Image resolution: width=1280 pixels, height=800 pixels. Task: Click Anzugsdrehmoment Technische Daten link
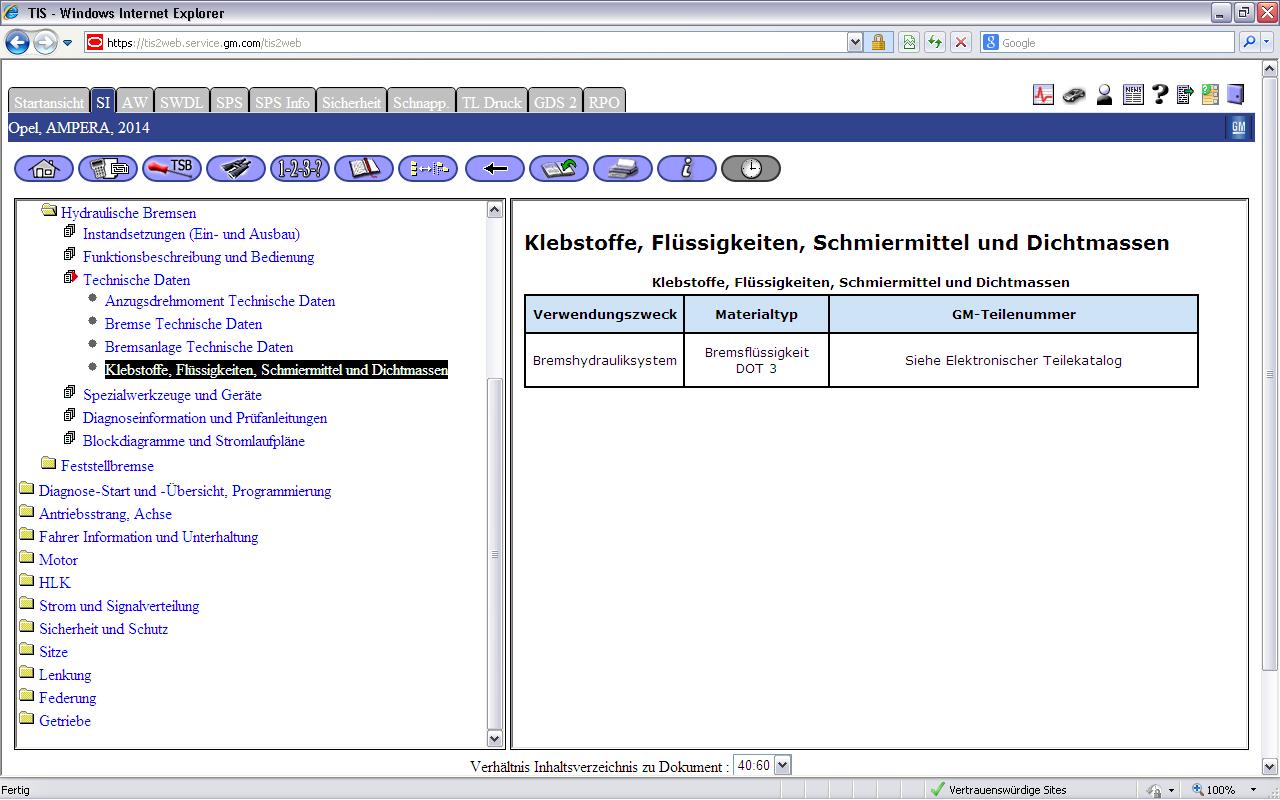tap(219, 301)
